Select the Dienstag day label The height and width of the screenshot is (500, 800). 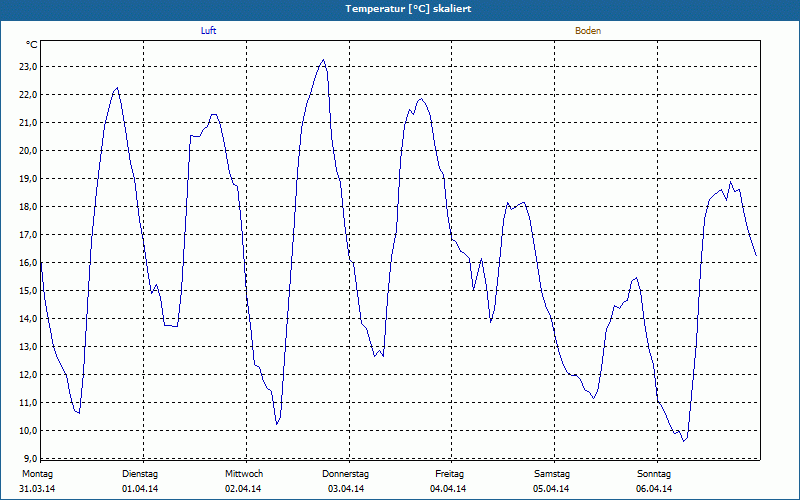tap(140, 474)
